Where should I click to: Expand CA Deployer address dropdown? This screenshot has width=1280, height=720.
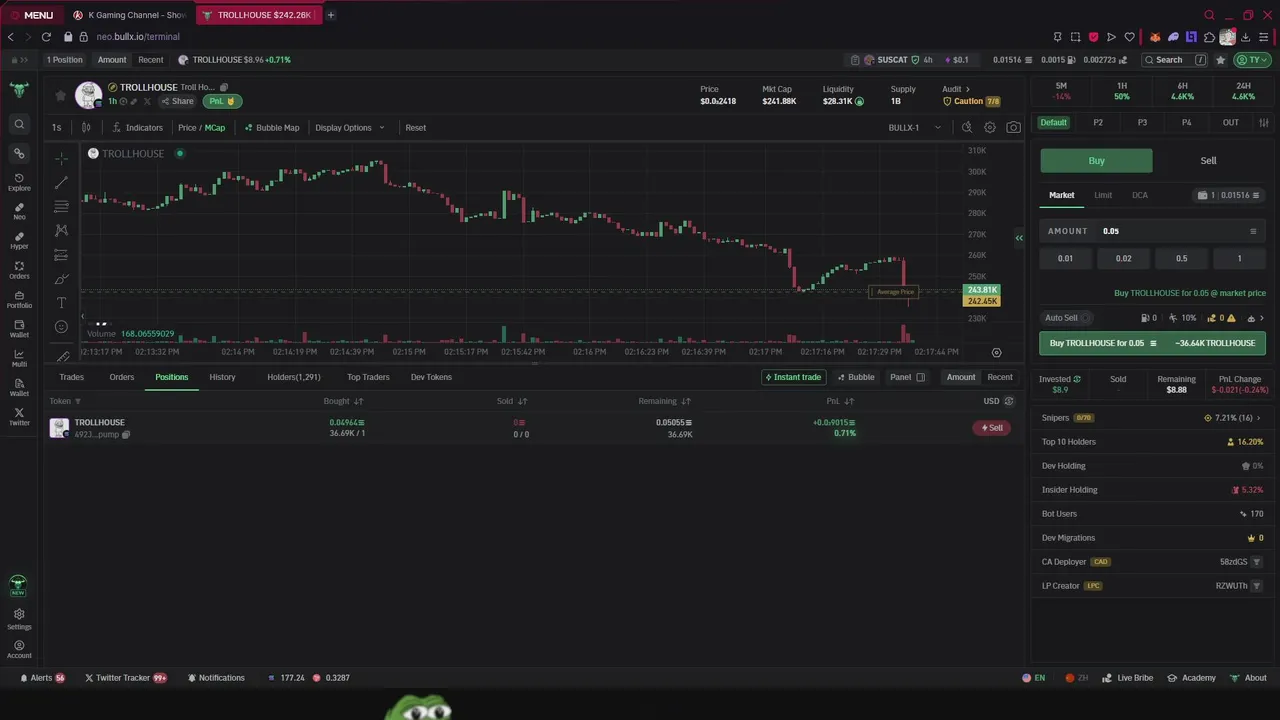point(1257,562)
